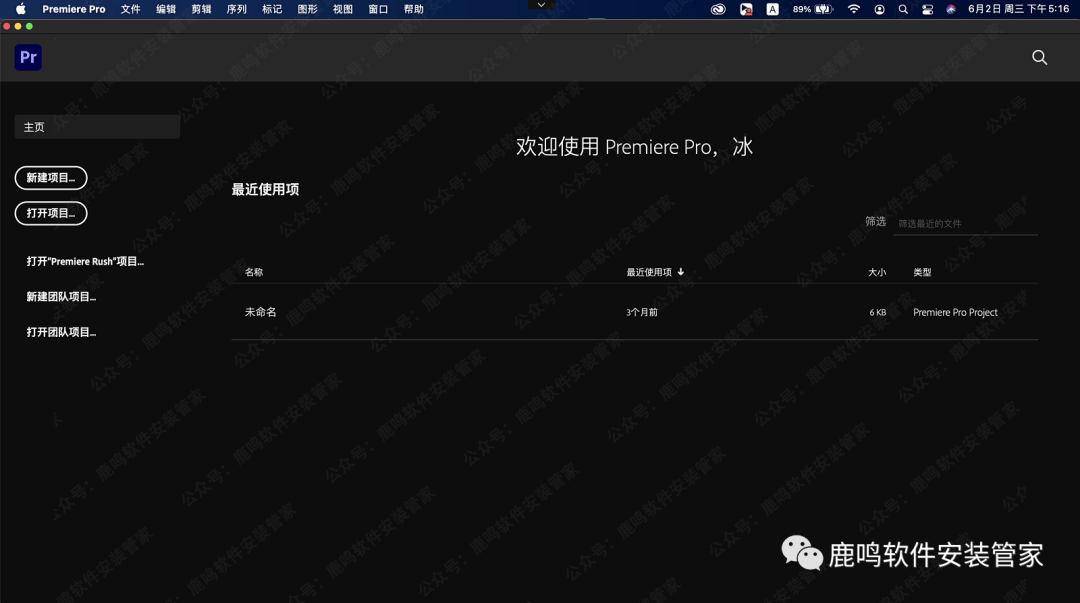This screenshot has height=603, width=1080.
Task: Click the input source A icon
Action: coord(773,9)
